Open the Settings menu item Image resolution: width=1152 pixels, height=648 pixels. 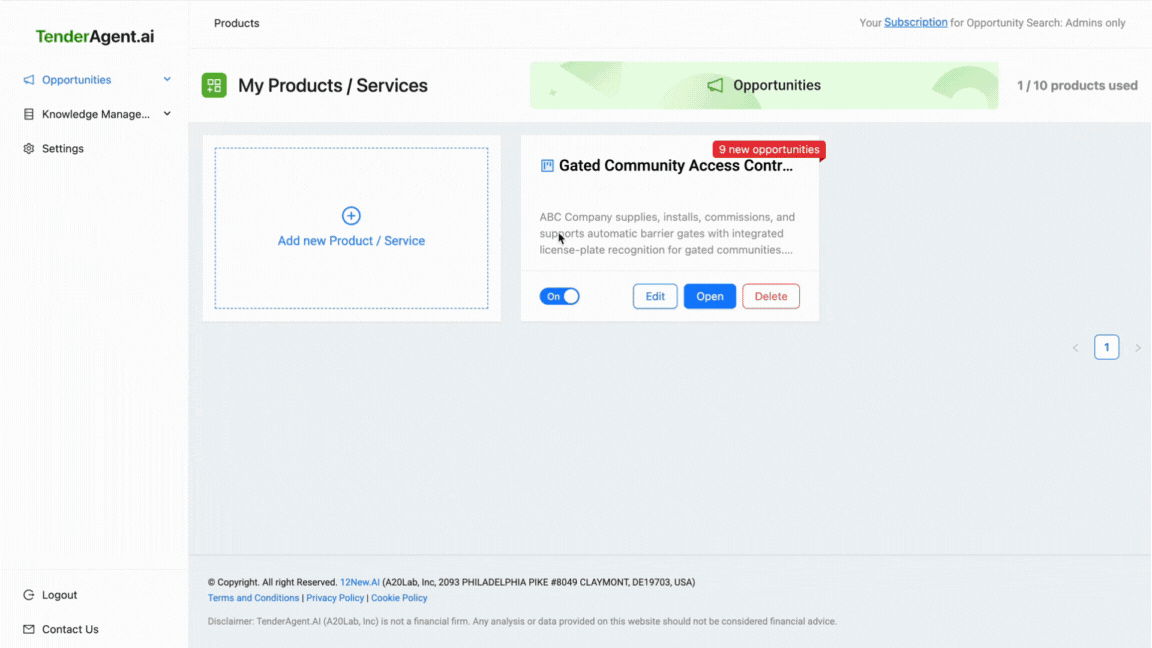(x=62, y=149)
